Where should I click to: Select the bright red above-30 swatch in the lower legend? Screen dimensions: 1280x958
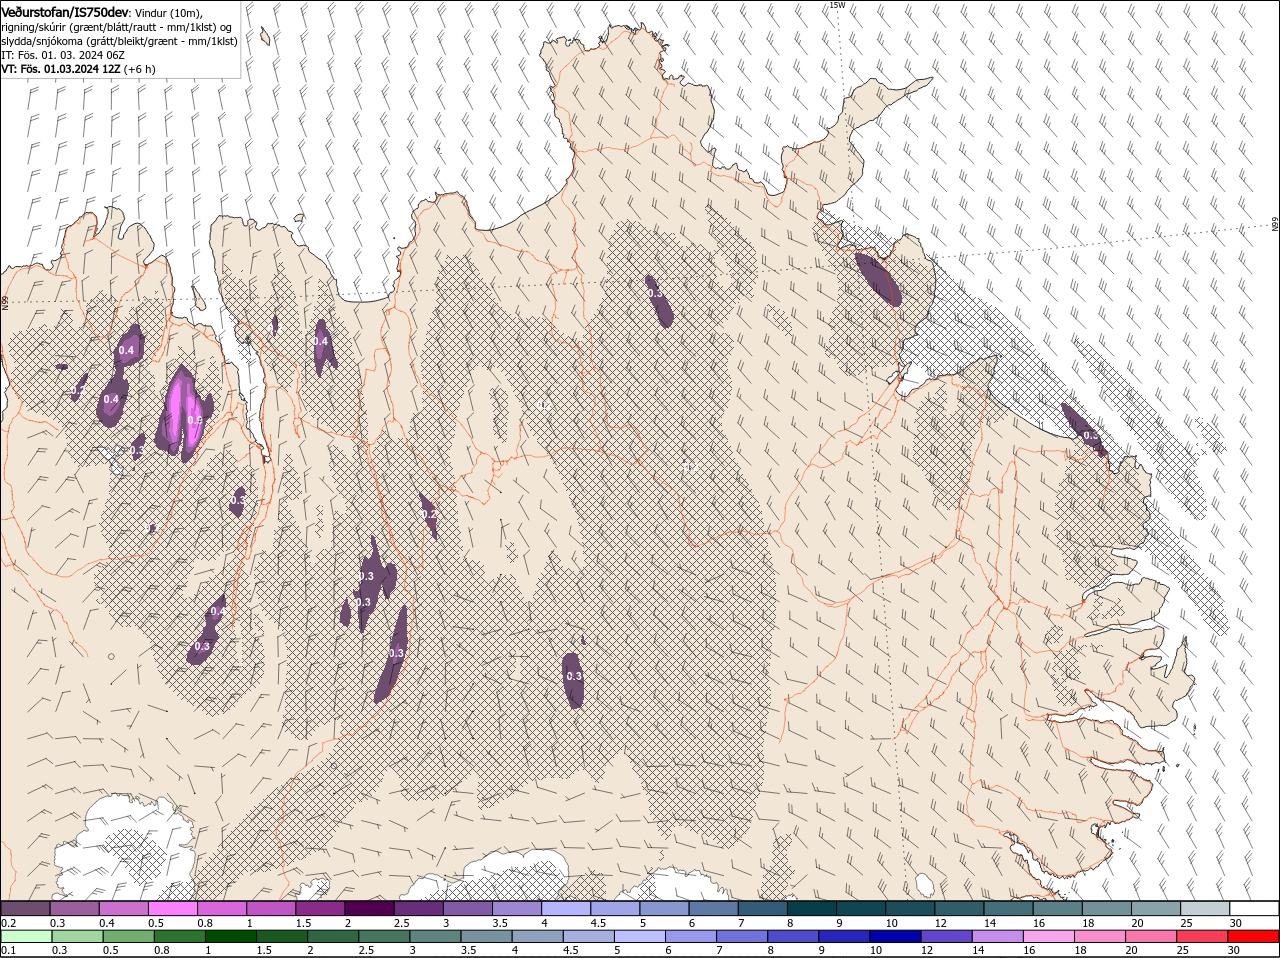tap(1255, 936)
